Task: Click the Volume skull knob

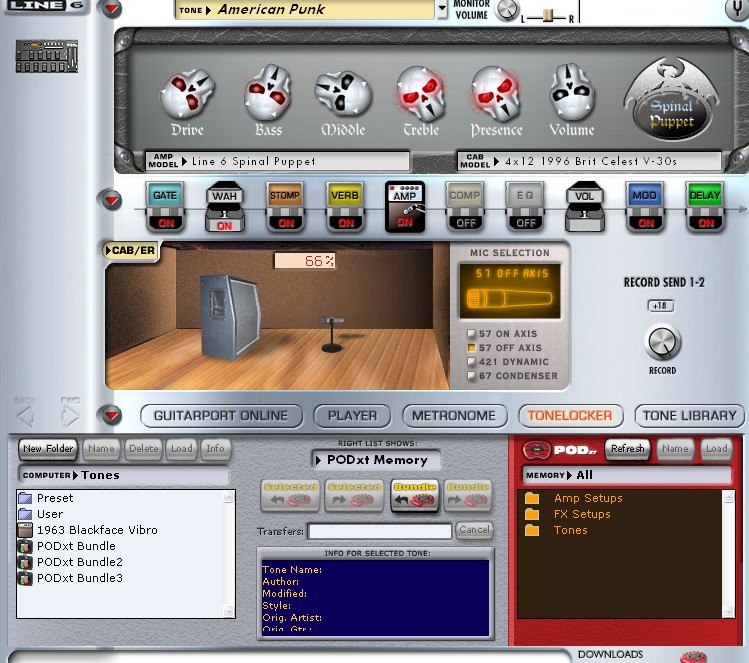Action: pos(571,92)
